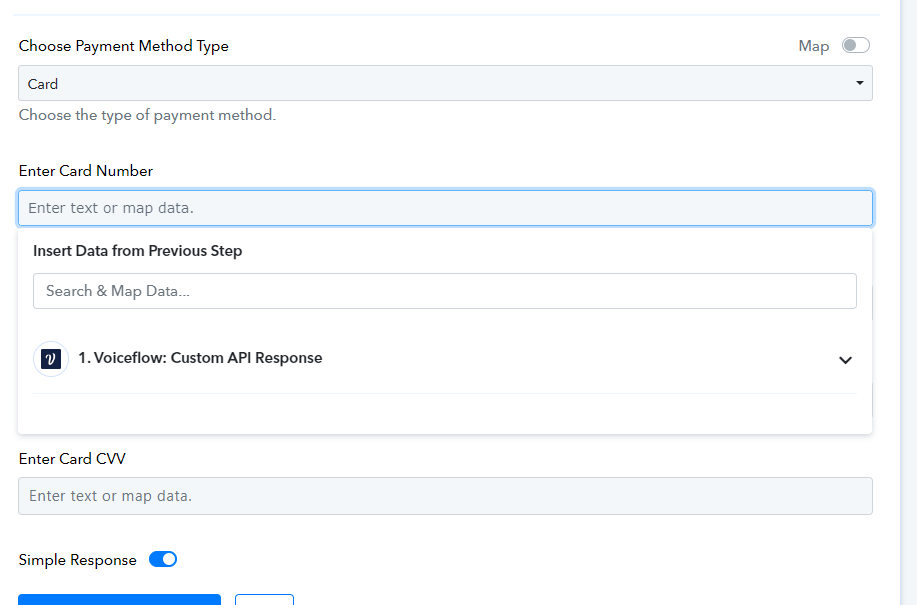Click the blue button below Simple Response
Image resolution: width=917 pixels, height=605 pixels.
(x=119, y=600)
